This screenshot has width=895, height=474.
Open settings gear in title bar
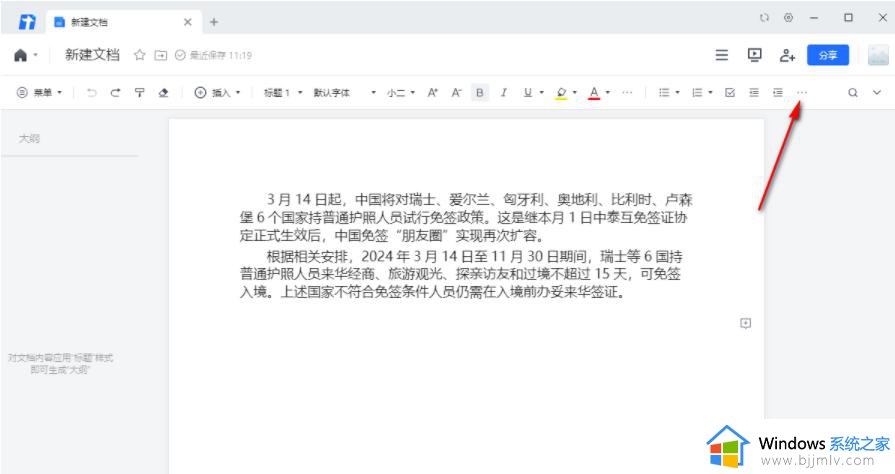[788, 18]
